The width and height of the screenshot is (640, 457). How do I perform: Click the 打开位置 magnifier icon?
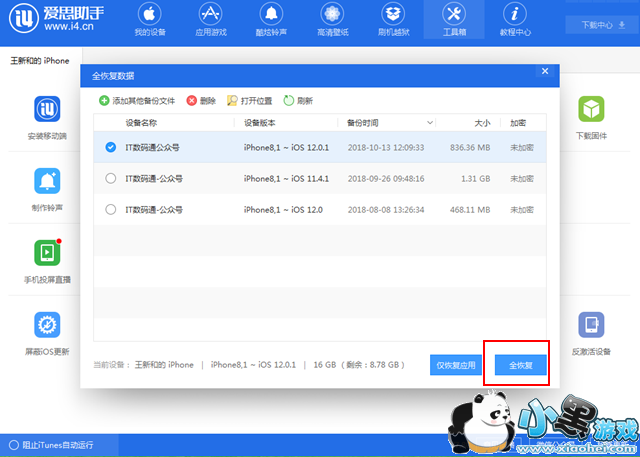pyautogui.click(x=232, y=100)
